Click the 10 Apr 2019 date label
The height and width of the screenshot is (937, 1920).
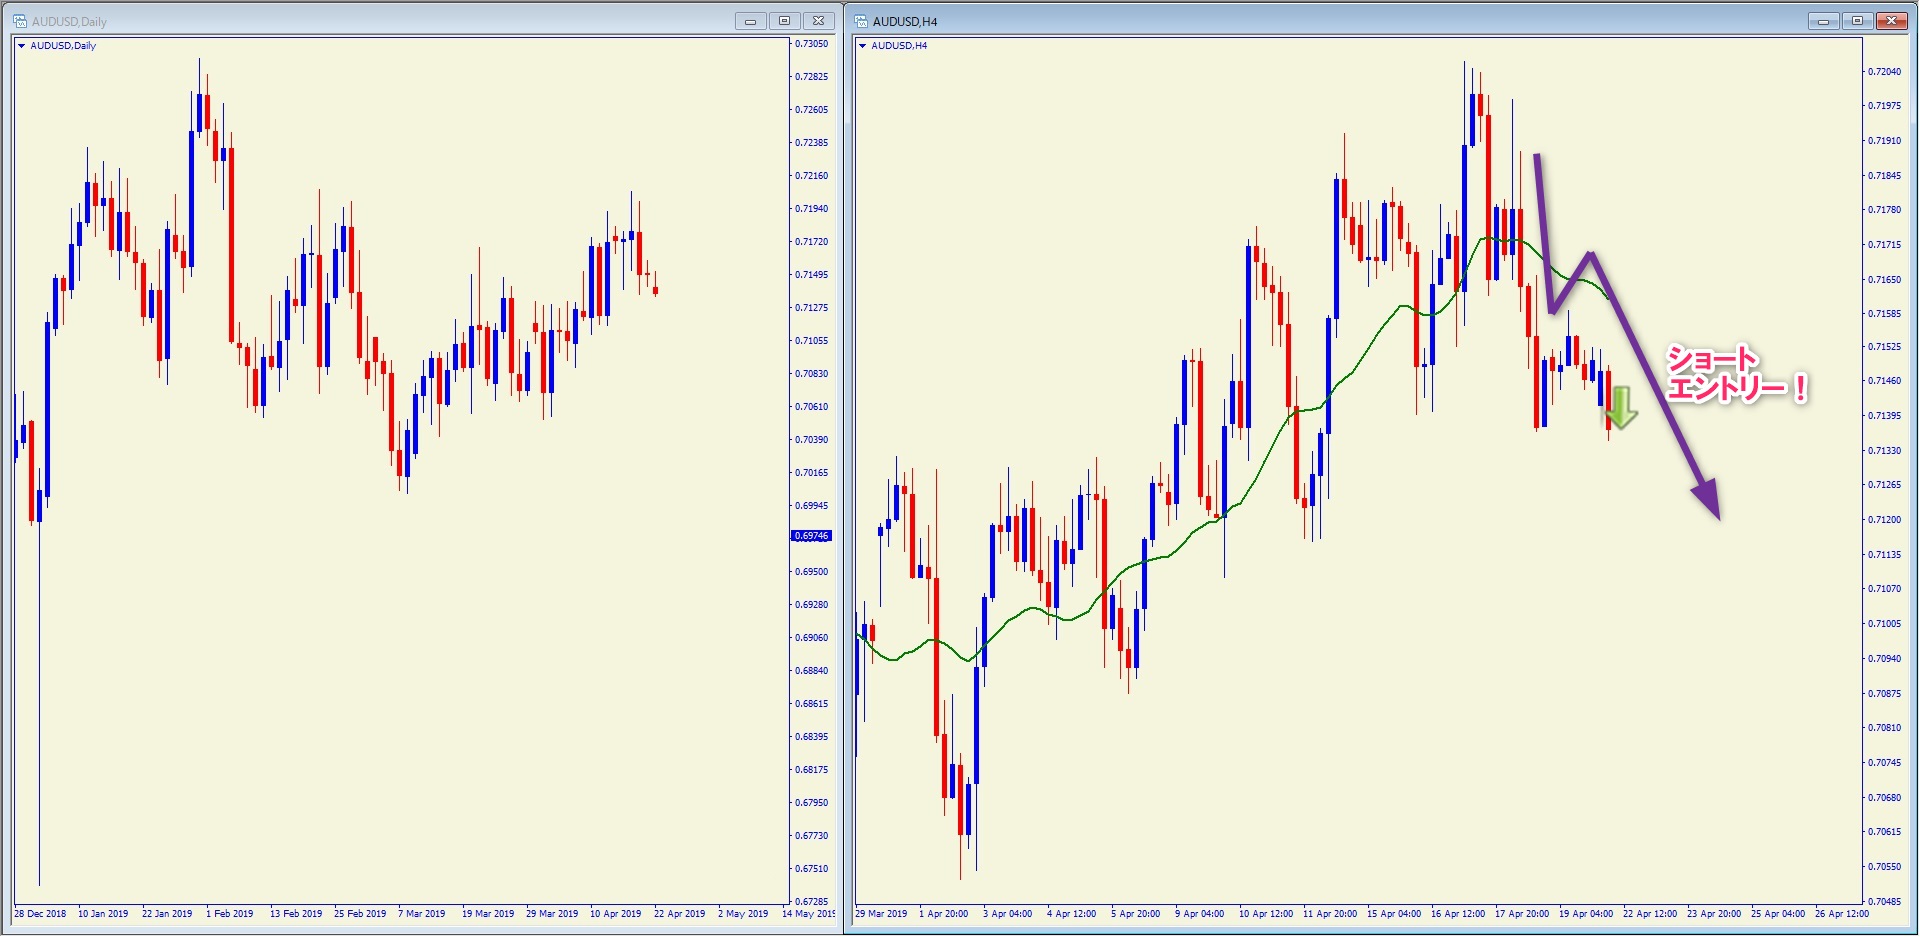tap(615, 914)
